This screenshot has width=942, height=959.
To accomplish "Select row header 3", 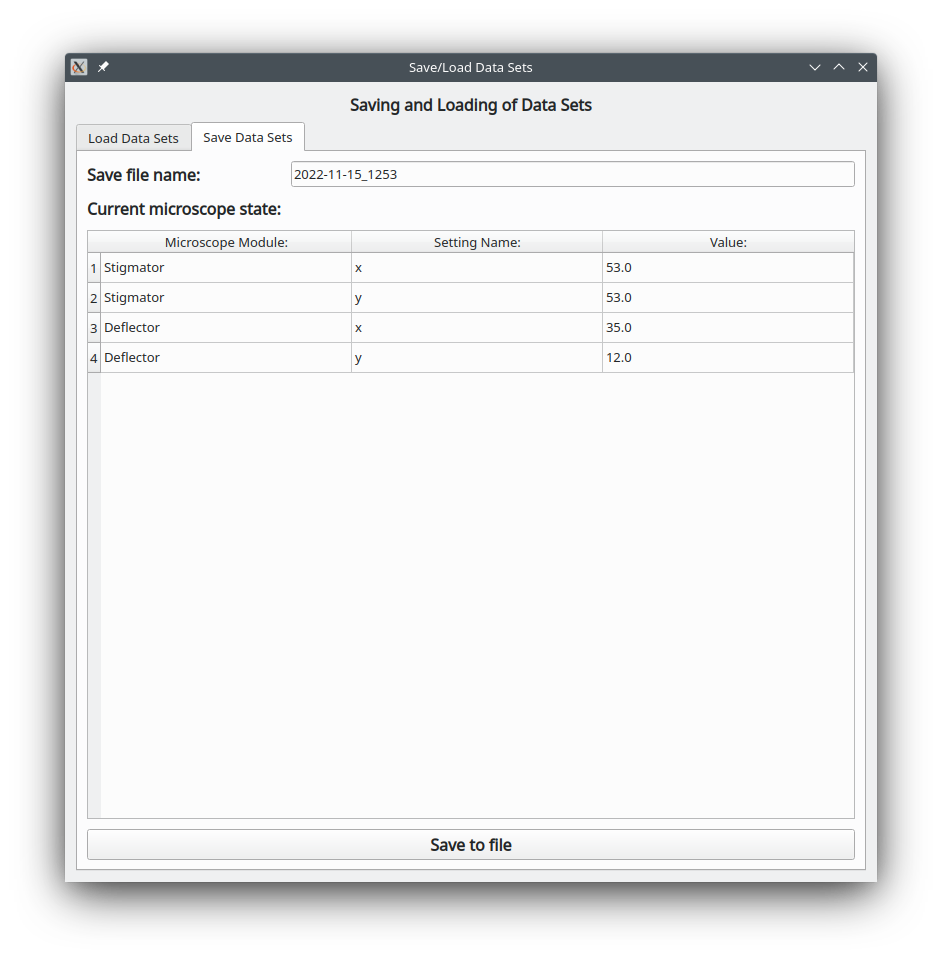I will click(x=94, y=328).
